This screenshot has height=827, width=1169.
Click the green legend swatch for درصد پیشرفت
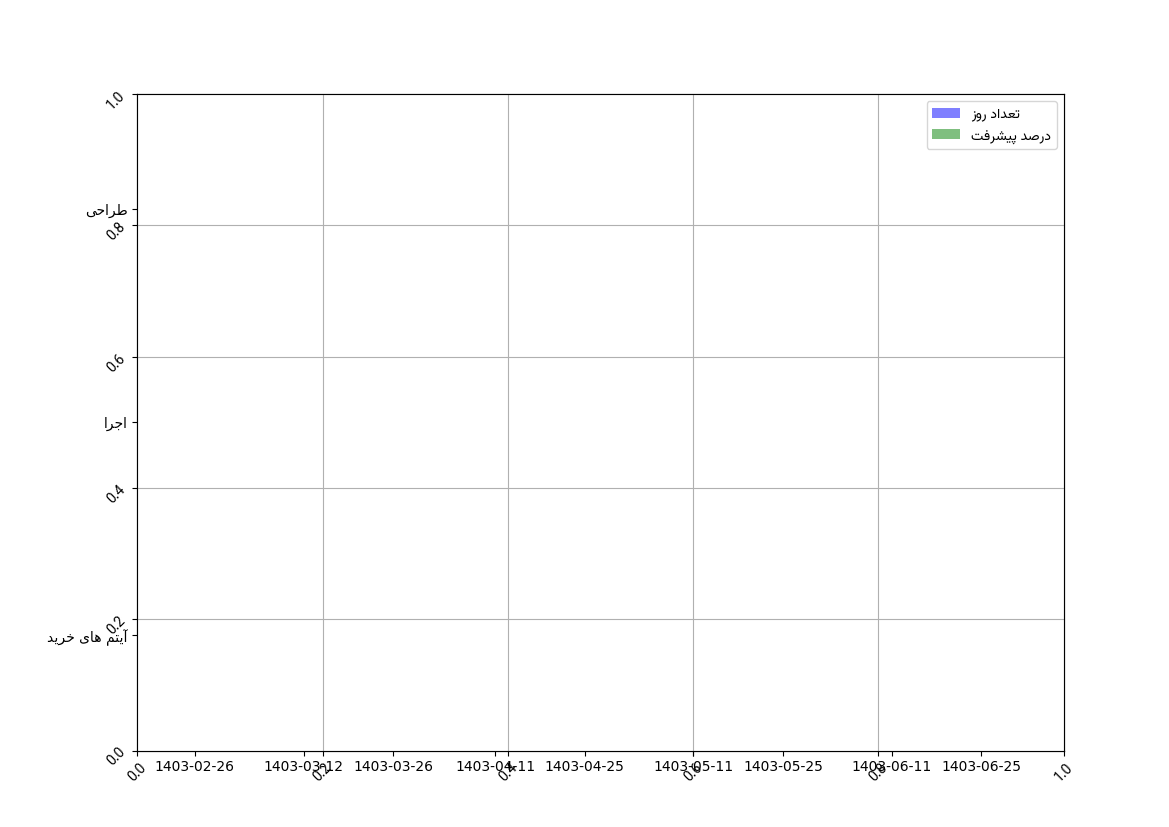tap(945, 135)
